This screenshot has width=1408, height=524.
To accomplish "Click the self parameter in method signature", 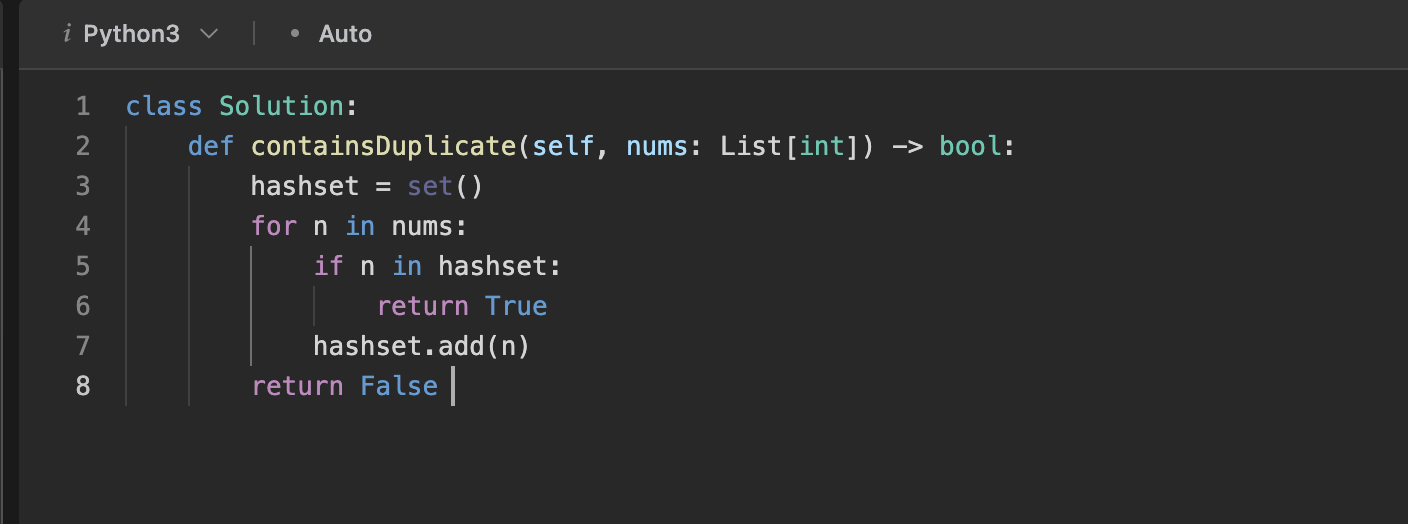I will pos(563,147).
